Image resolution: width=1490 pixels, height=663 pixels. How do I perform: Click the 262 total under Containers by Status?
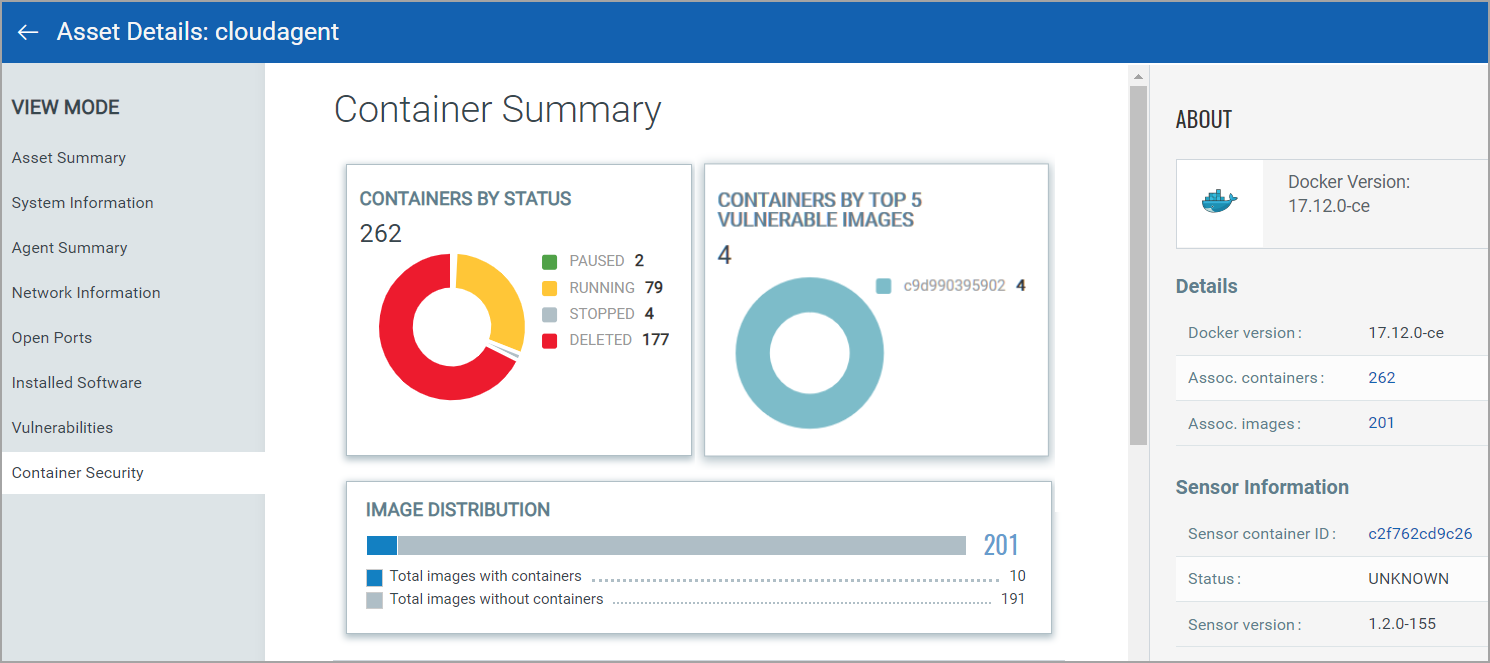(x=381, y=233)
